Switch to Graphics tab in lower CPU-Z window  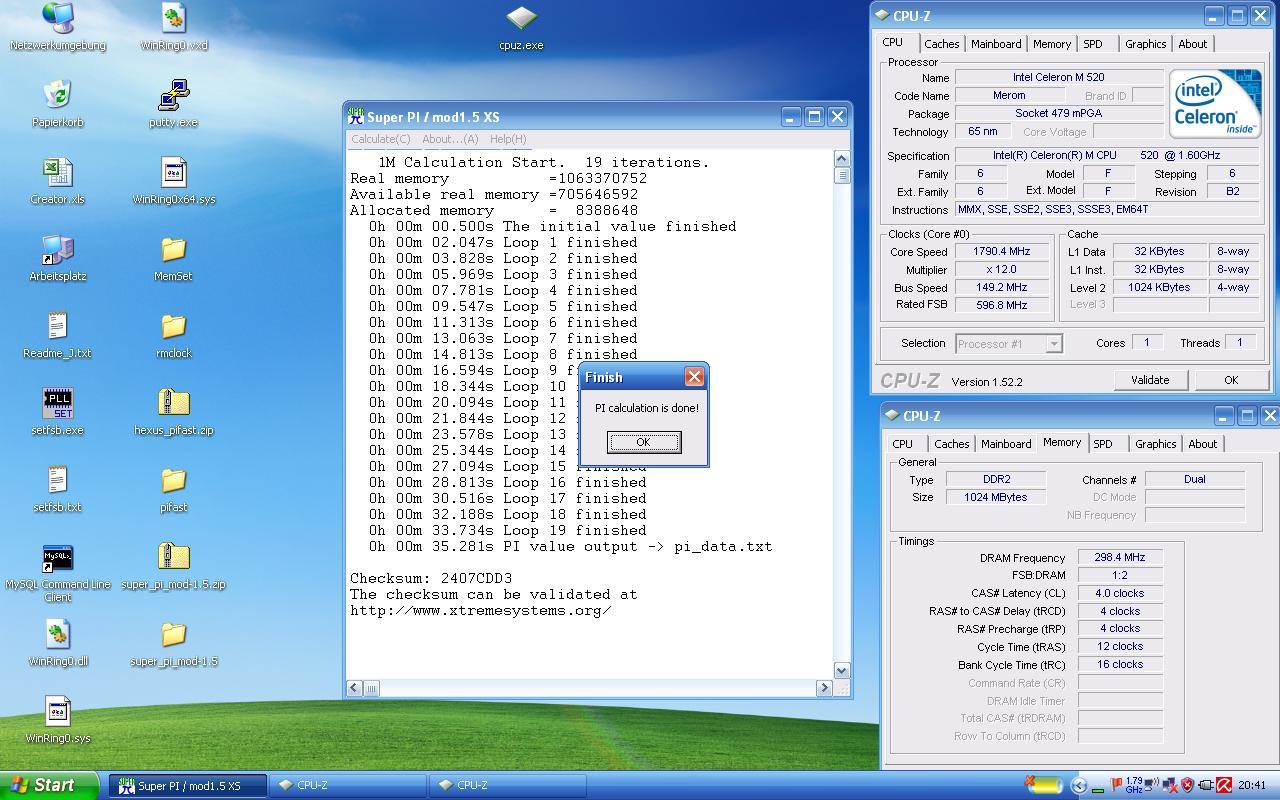(x=1155, y=444)
